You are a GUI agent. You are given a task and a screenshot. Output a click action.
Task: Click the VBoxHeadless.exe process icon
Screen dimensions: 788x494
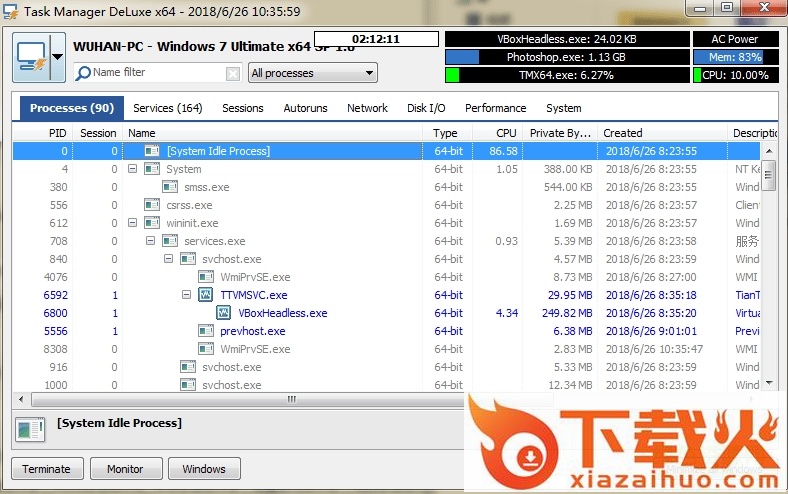click(224, 313)
